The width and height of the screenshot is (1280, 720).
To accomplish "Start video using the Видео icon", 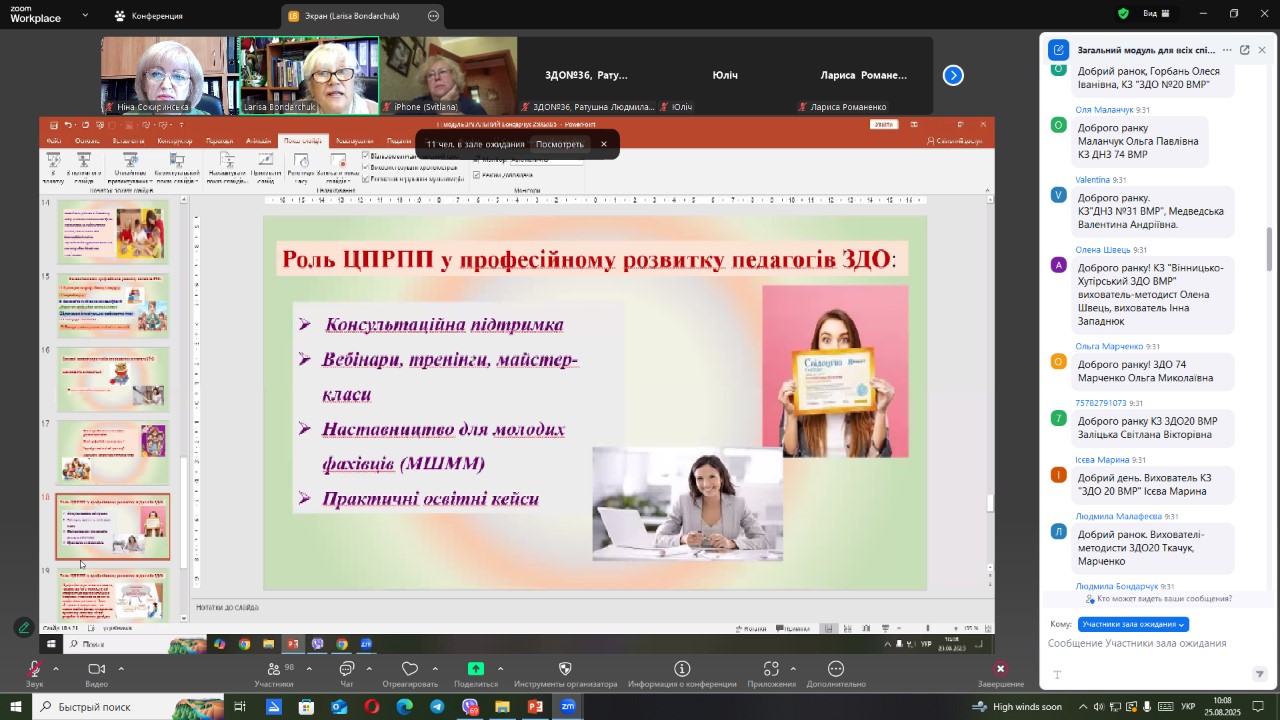I will (96, 669).
